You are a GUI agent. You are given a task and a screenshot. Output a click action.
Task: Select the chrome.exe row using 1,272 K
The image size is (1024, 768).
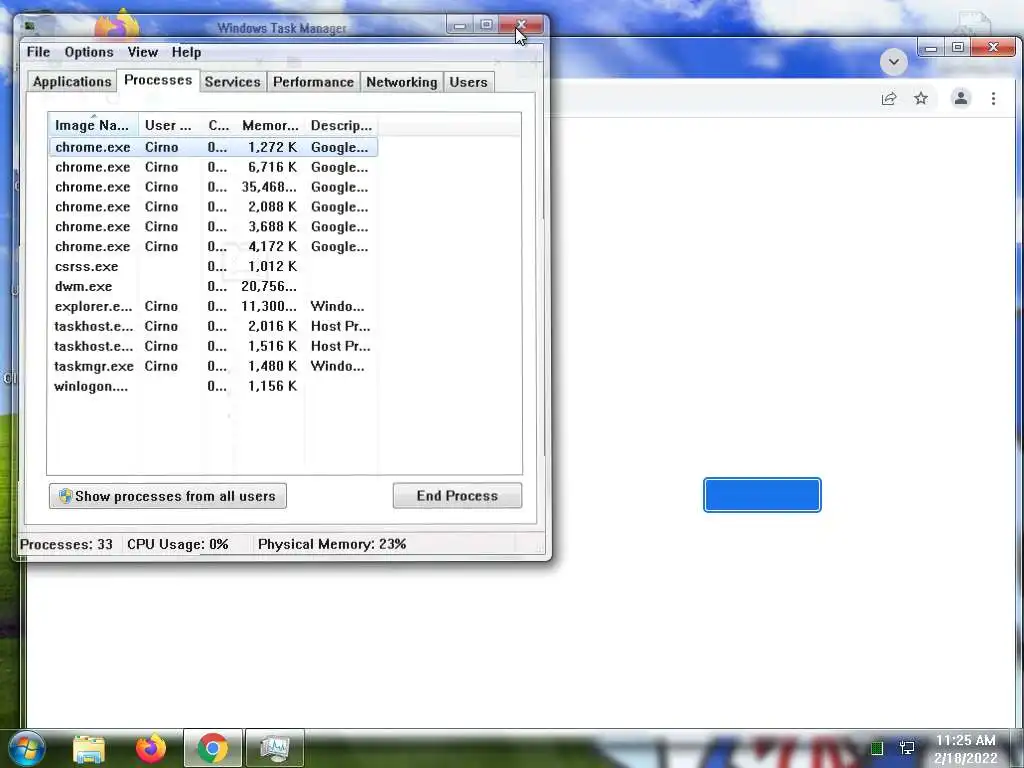tap(213, 147)
